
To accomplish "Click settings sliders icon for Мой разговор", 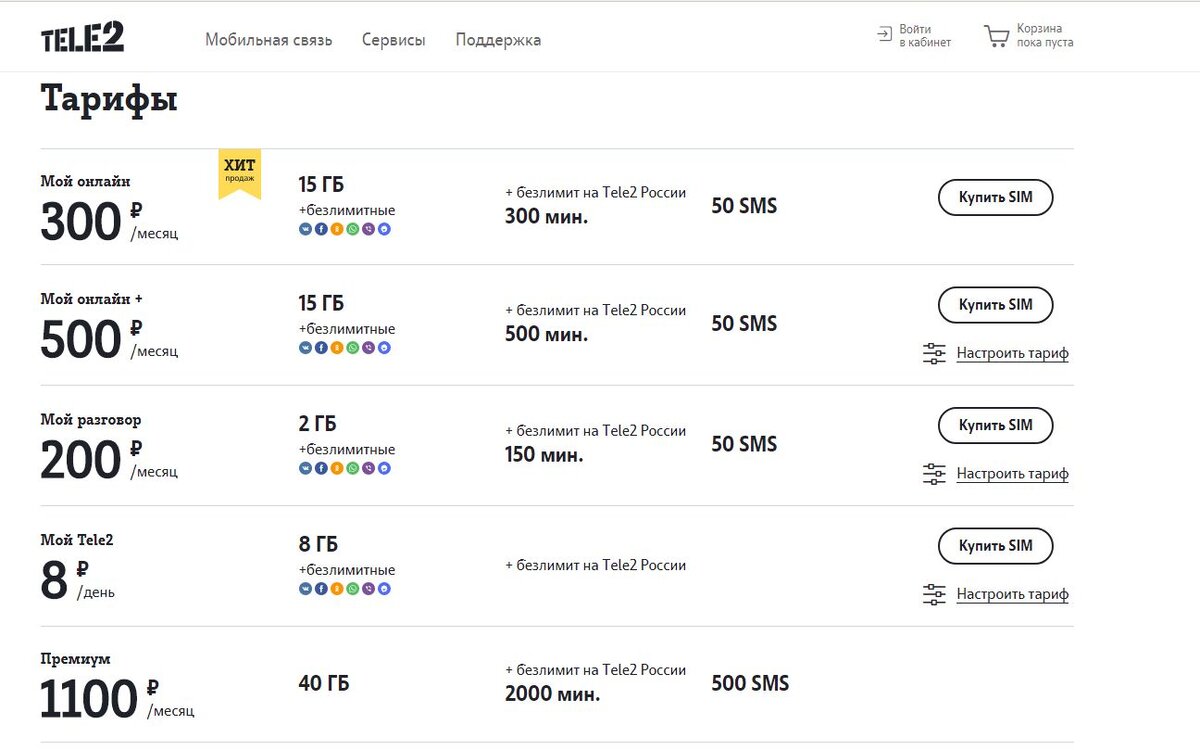I will (934, 474).
